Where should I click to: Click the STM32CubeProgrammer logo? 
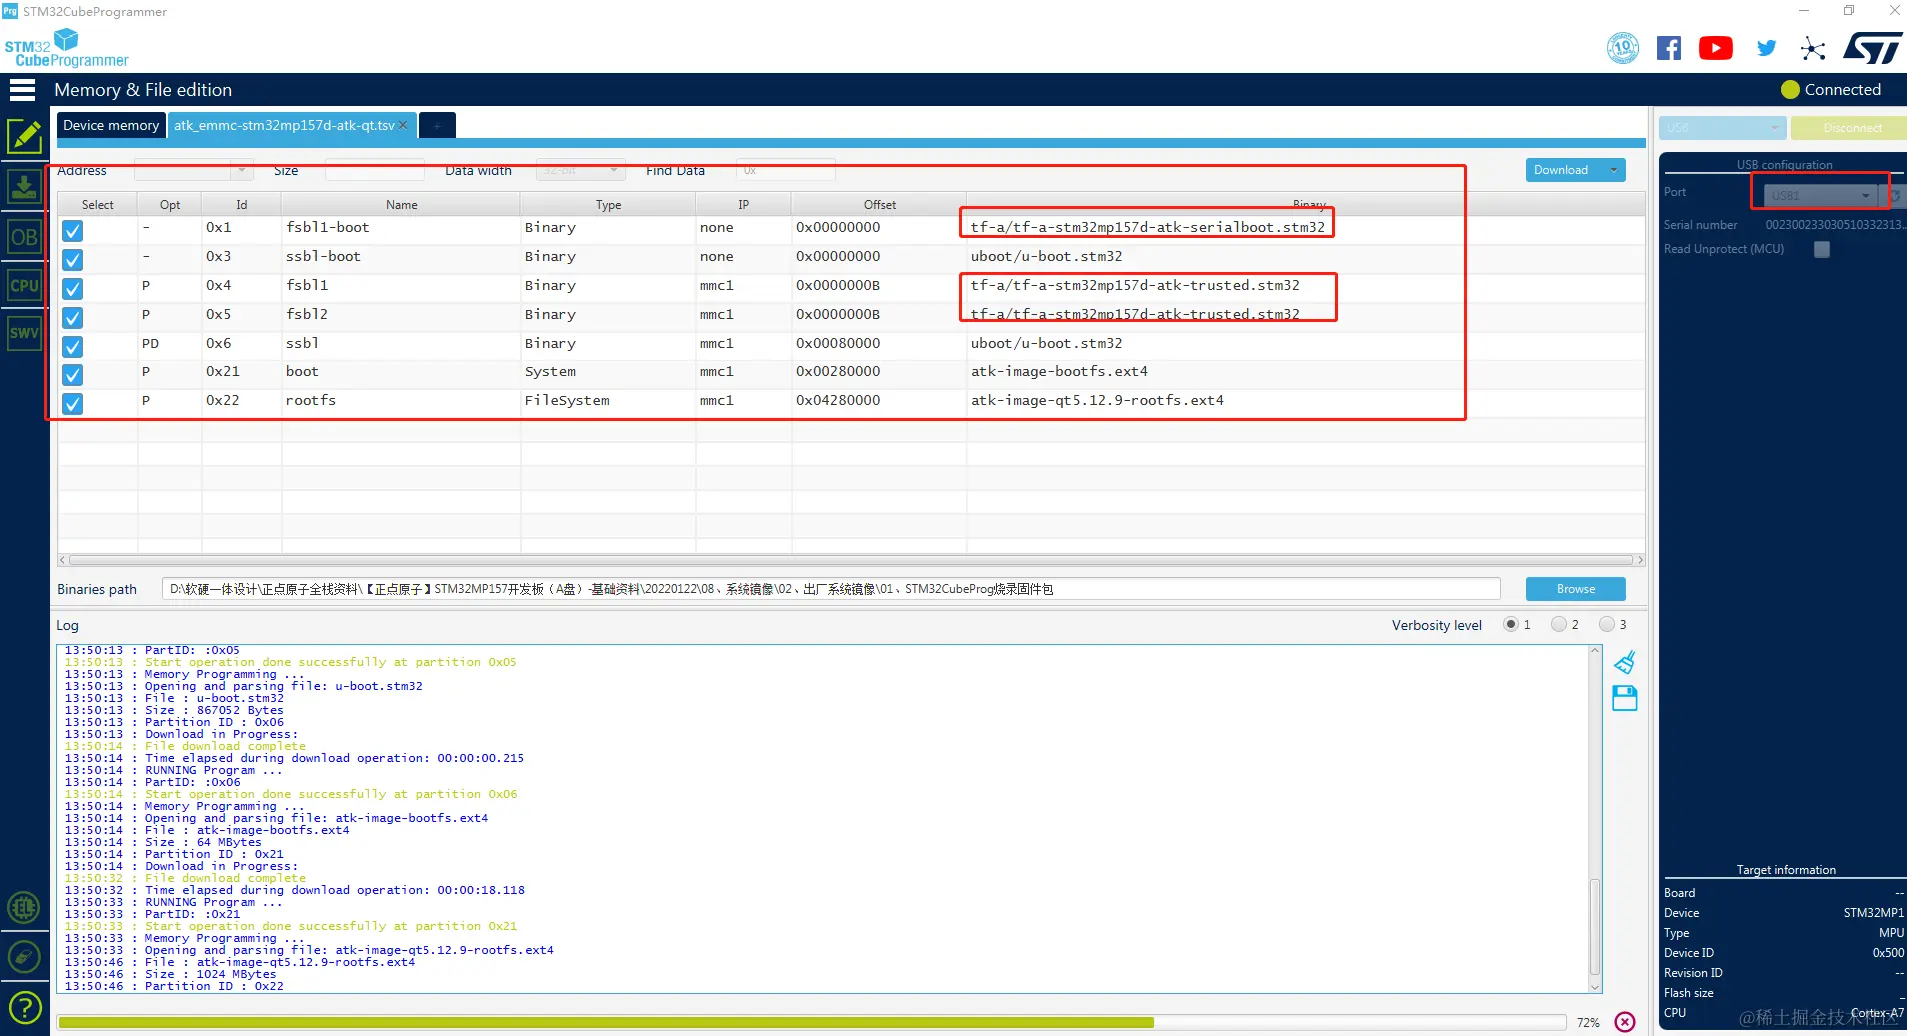click(66, 48)
